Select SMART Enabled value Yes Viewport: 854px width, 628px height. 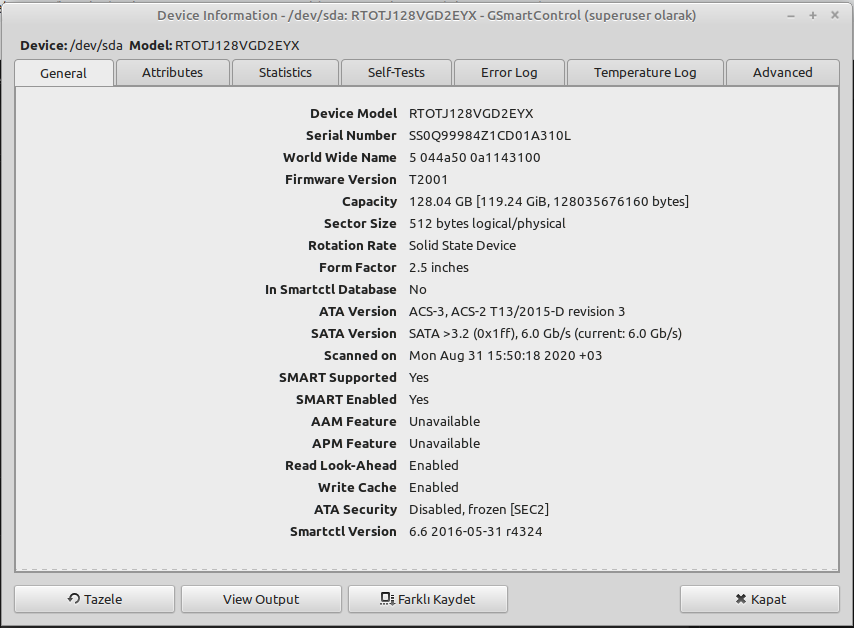(x=419, y=400)
